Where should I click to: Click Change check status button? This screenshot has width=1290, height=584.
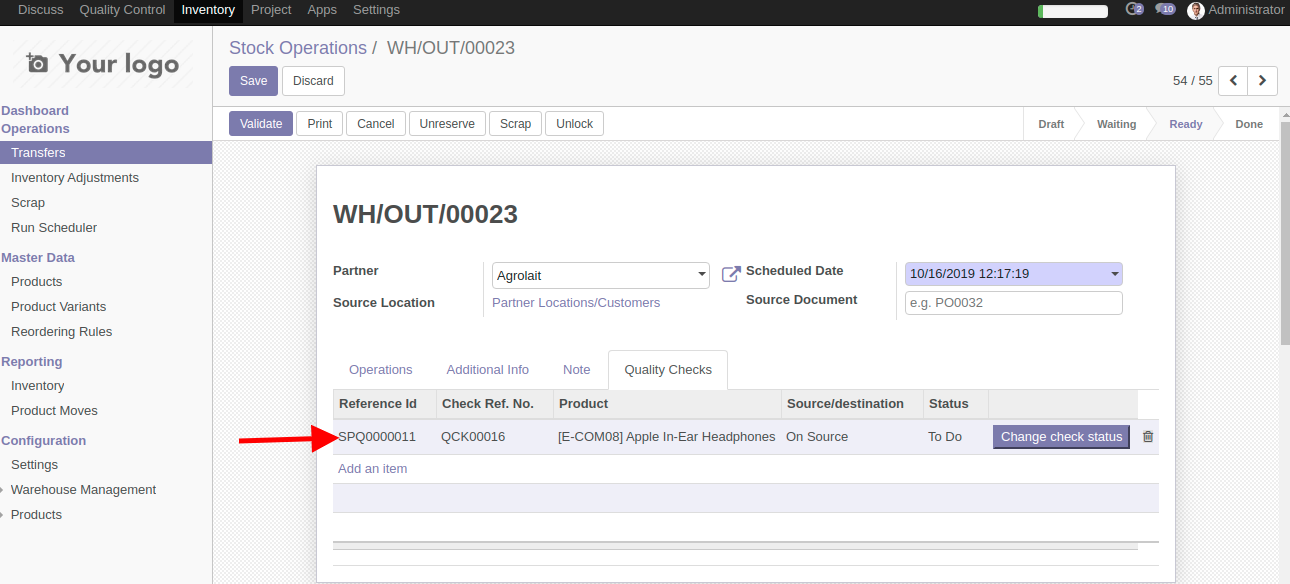(1061, 437)
